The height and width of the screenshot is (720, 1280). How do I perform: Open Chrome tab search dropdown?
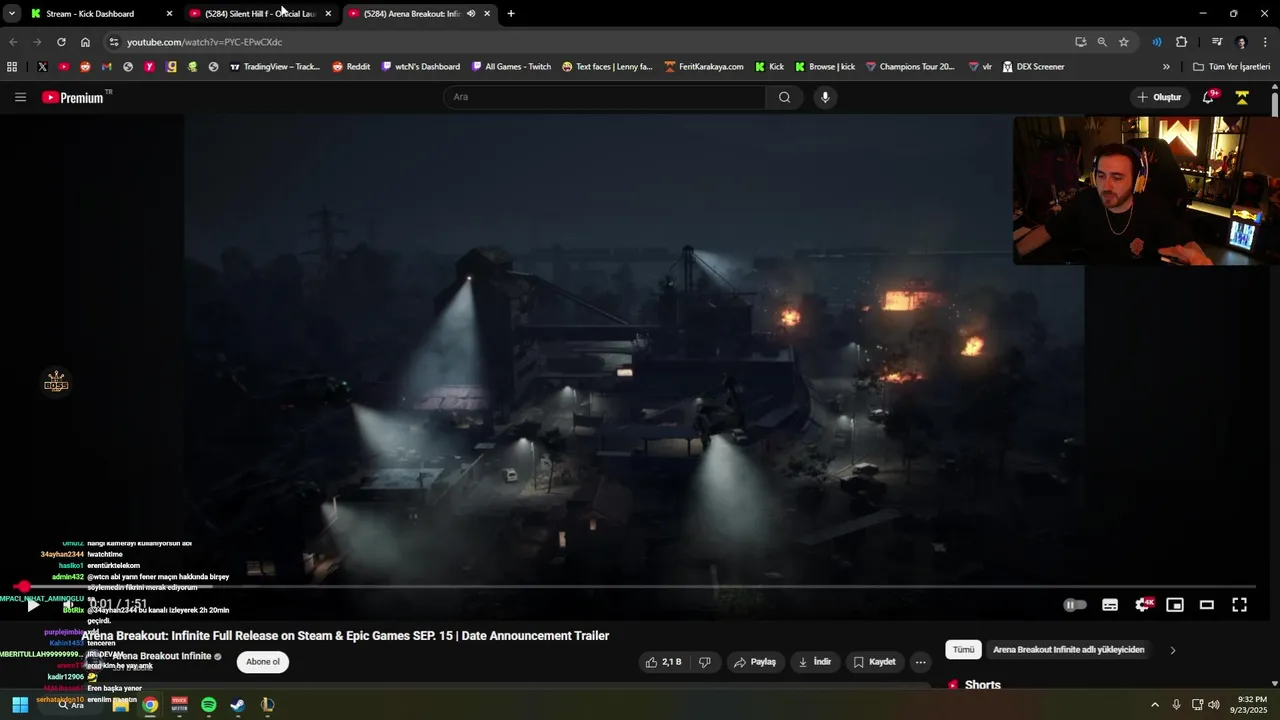[x=11, y=14]
